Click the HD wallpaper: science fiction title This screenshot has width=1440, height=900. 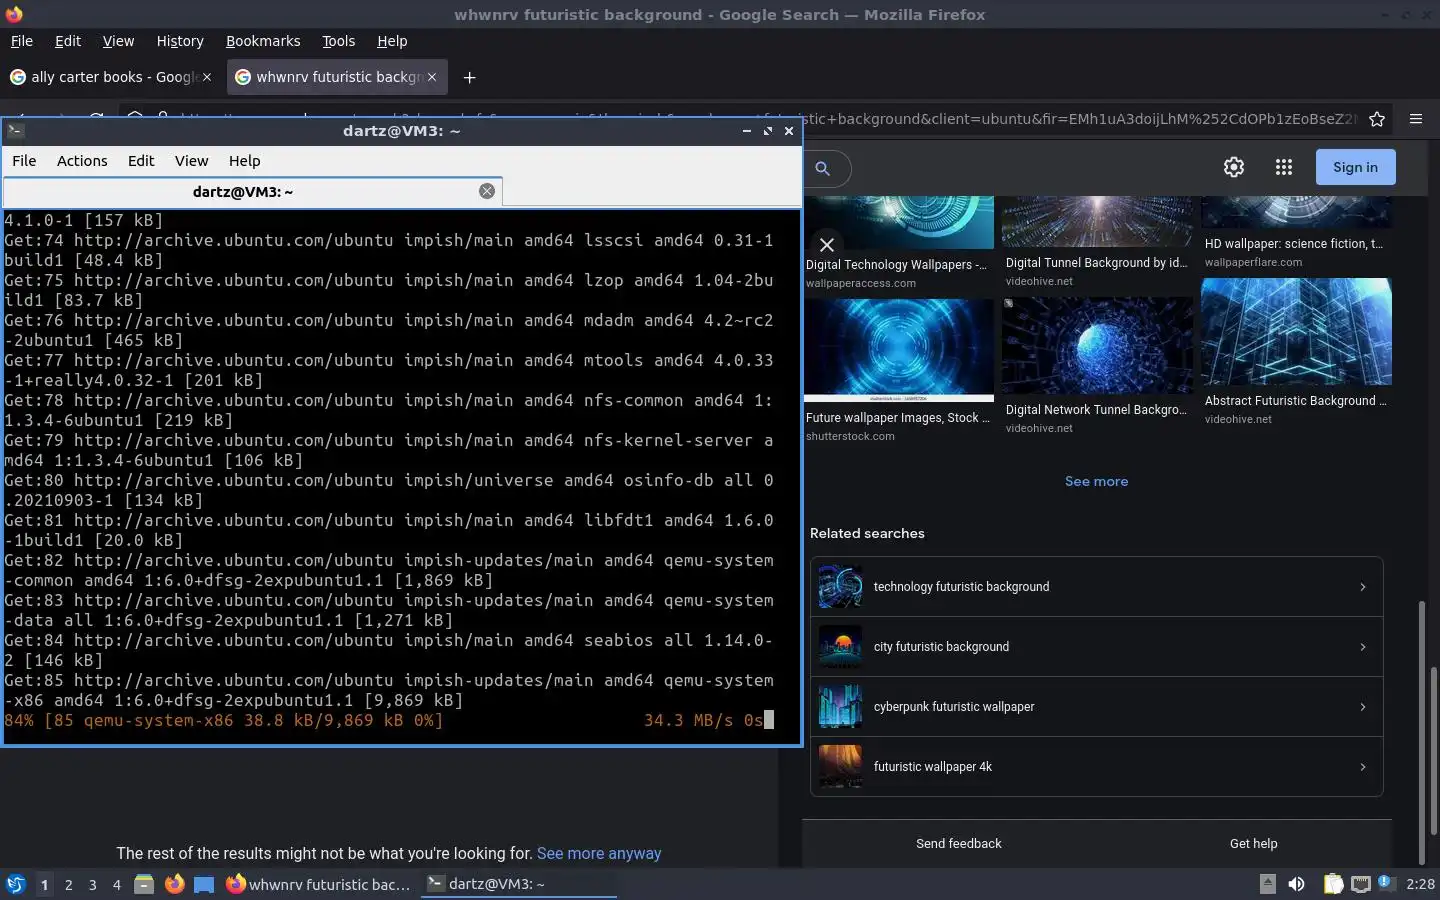pyautogui.click(x=1294, y=244)
